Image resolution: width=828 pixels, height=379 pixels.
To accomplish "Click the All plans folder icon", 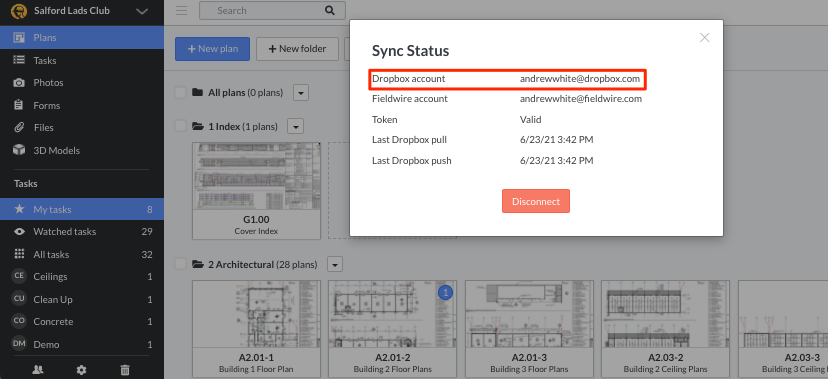I will (197, 93).
